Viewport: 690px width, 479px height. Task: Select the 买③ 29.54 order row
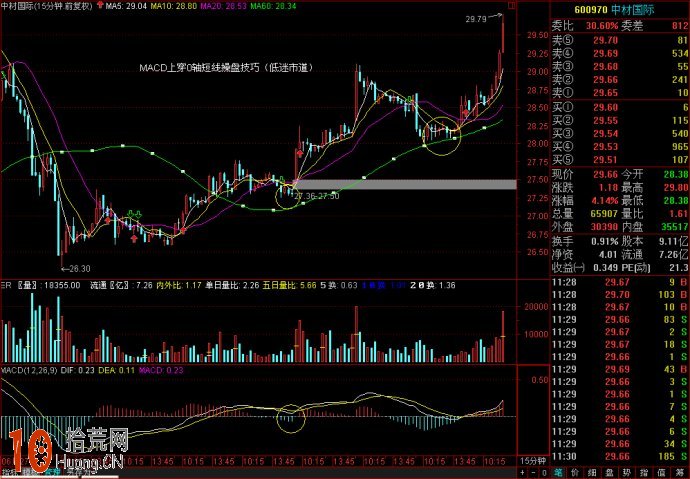(x=620, y=134)
